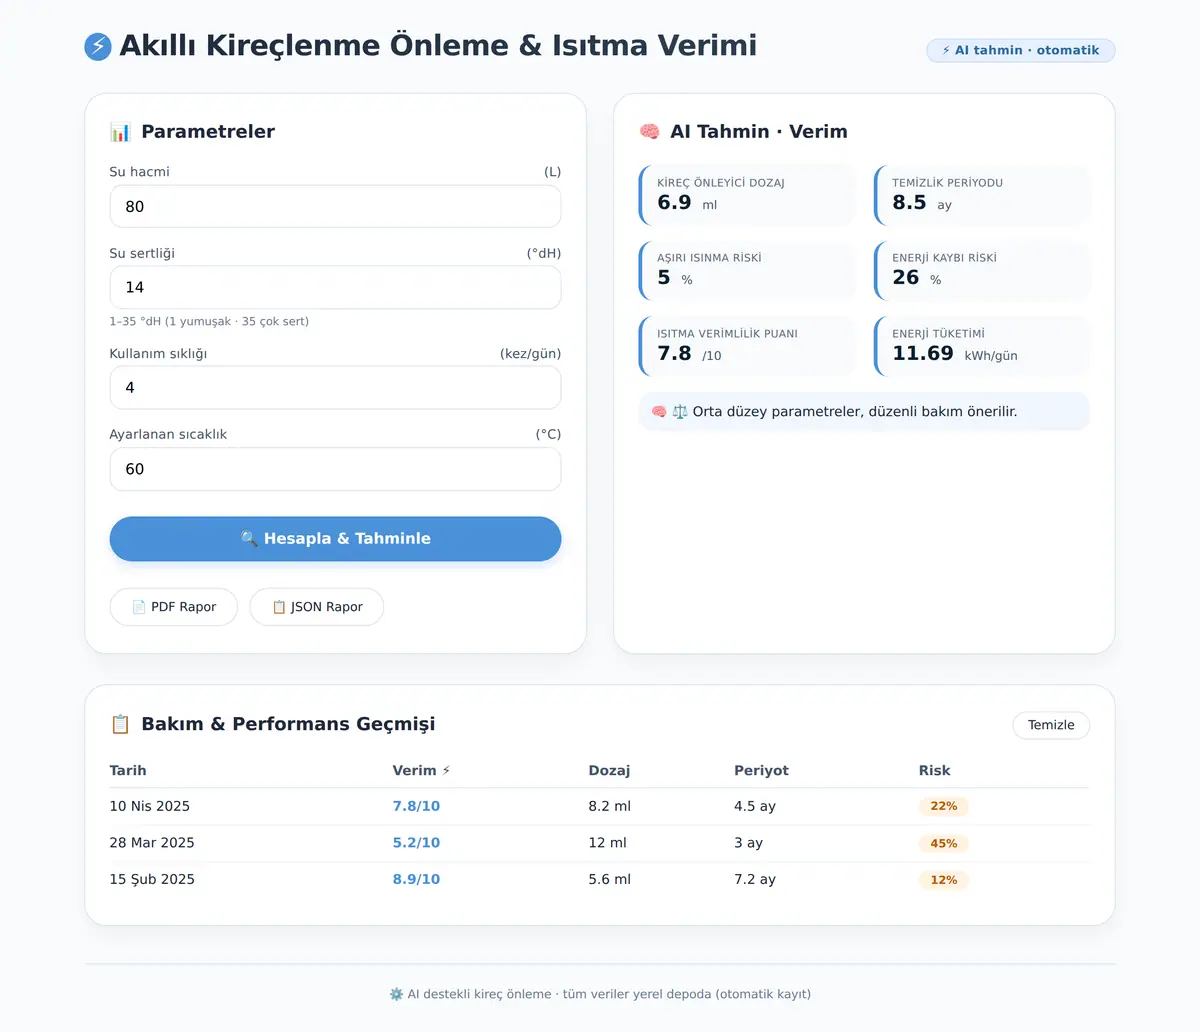The width and height of the screenshot is (1200, 1032).
Task: Focus the Su sertliği input field
Action: click(335, 287)
